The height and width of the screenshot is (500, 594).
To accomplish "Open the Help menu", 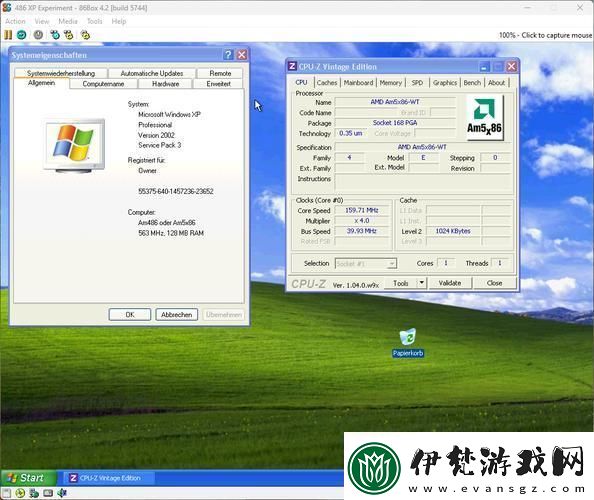I will point(119,21).
